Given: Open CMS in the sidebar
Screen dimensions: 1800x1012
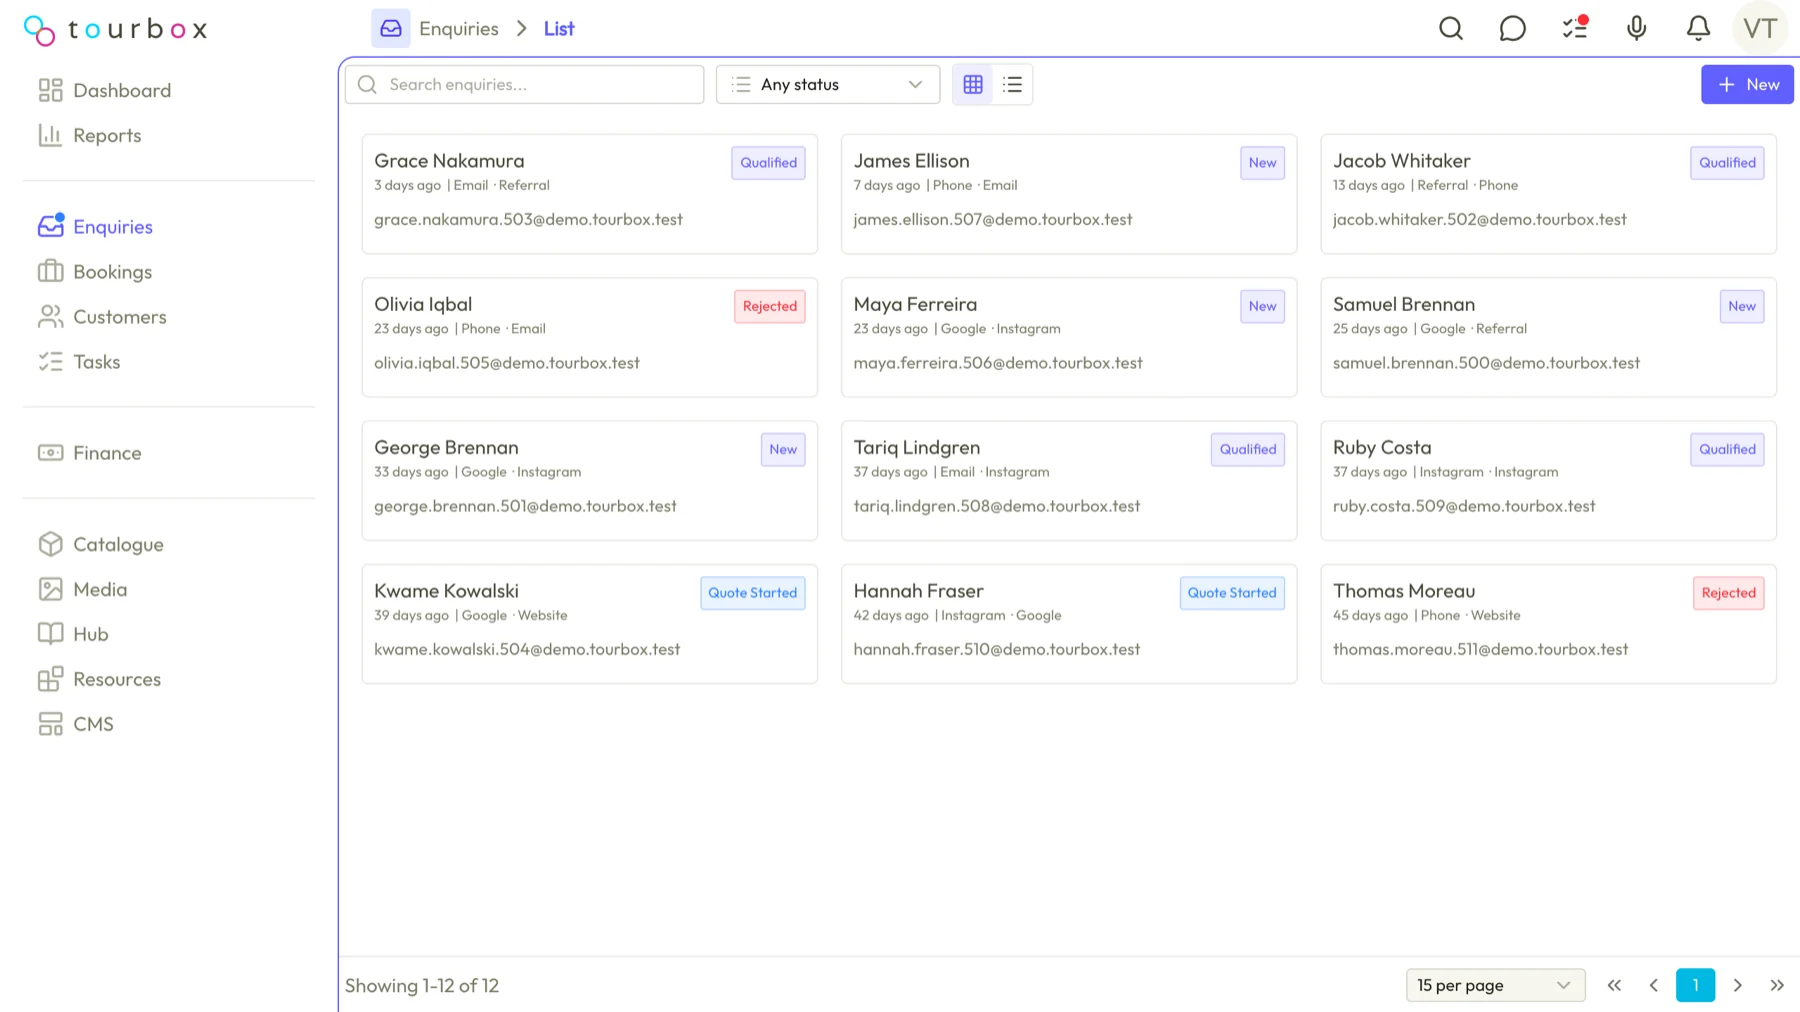Looking at the screenshot, I should pos(76,724).
